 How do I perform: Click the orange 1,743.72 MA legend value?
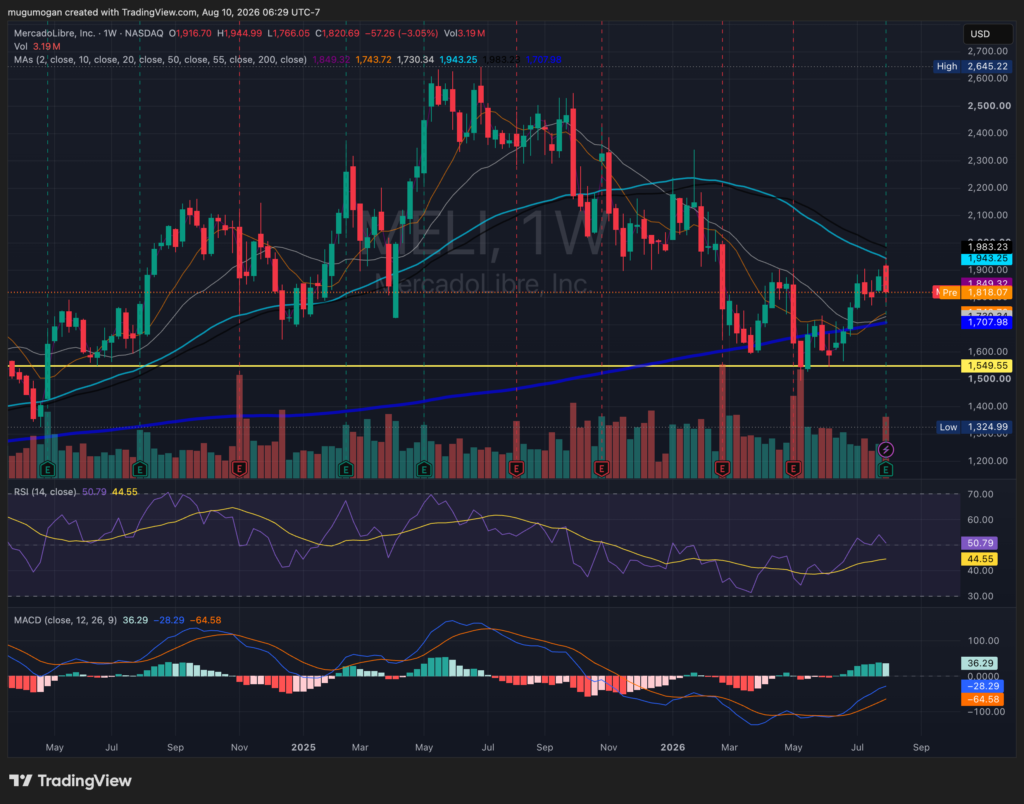[x=374, y=59]
